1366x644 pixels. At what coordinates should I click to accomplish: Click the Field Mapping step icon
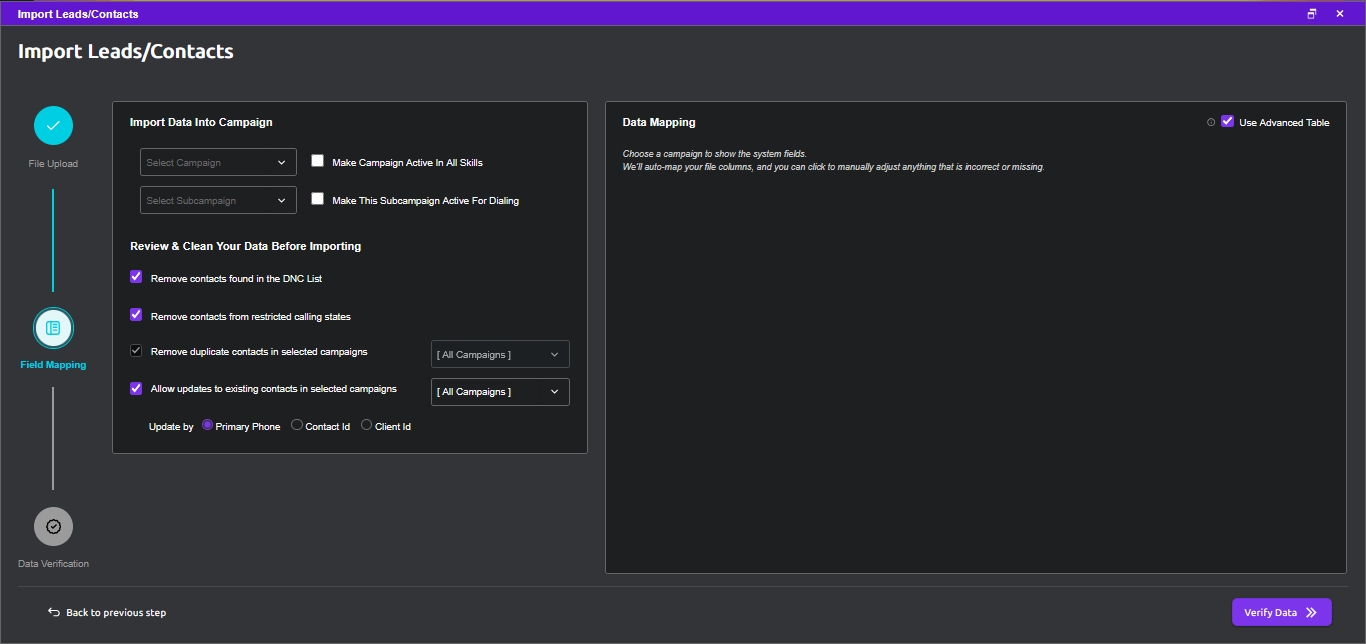pos(53,327)
